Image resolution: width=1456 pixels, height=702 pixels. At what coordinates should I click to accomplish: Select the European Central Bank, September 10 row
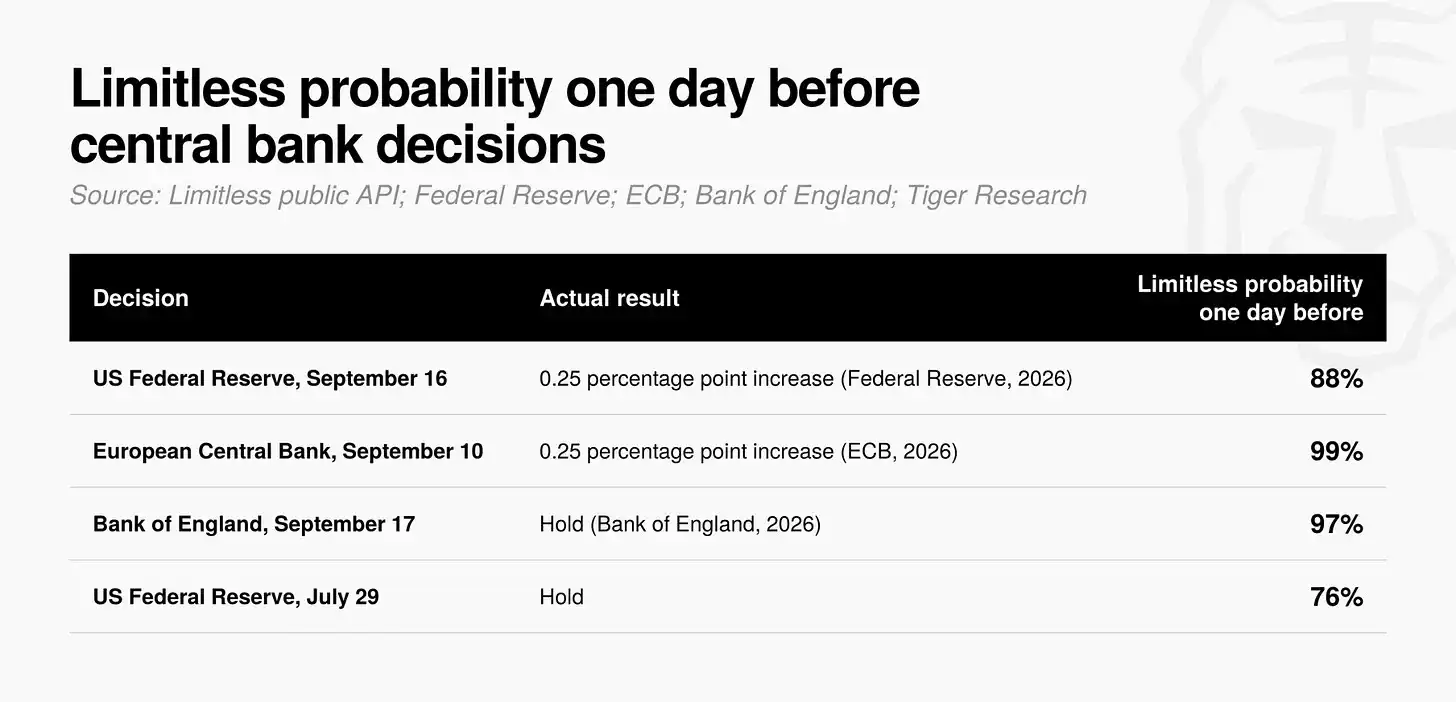[728, 452]
